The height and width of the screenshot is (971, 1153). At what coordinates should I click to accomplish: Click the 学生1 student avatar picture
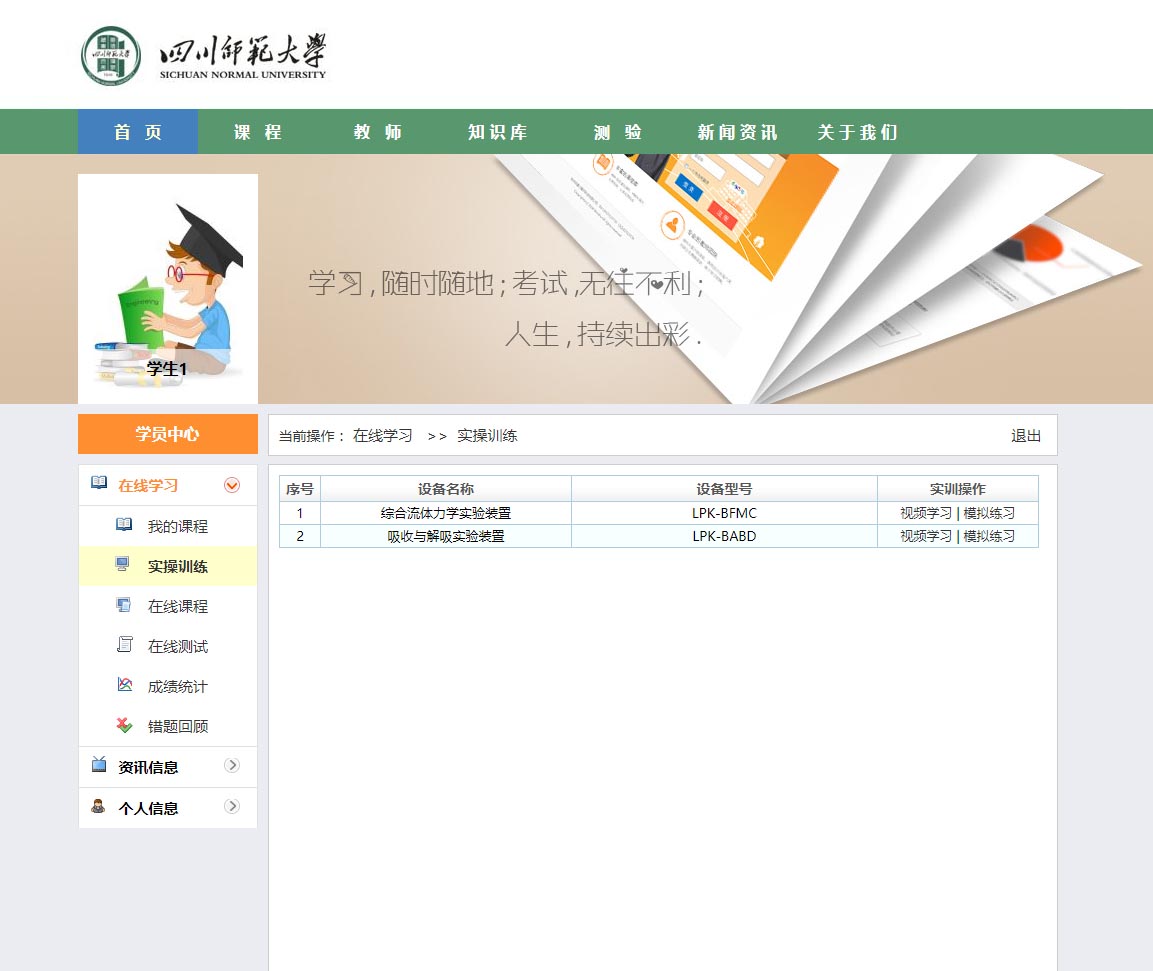click(168, 288)
